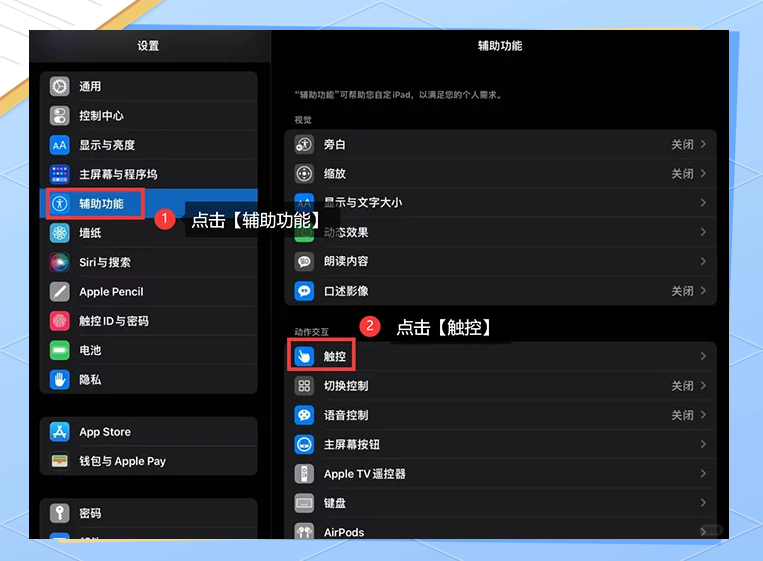The image size is (763, 561).
Task: Open Apple TV遥控器 row chevron
Action: [703, 473]
